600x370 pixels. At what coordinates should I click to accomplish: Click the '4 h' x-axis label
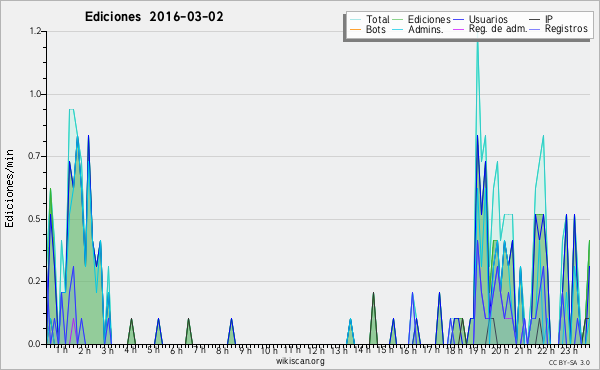pos(130,350)
